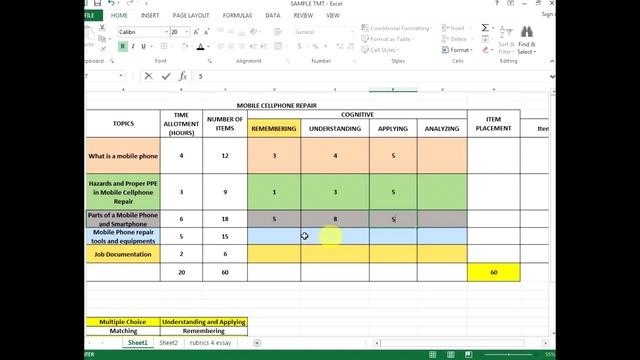
Task: Open Find & Select binoculars
Action: 527,40
